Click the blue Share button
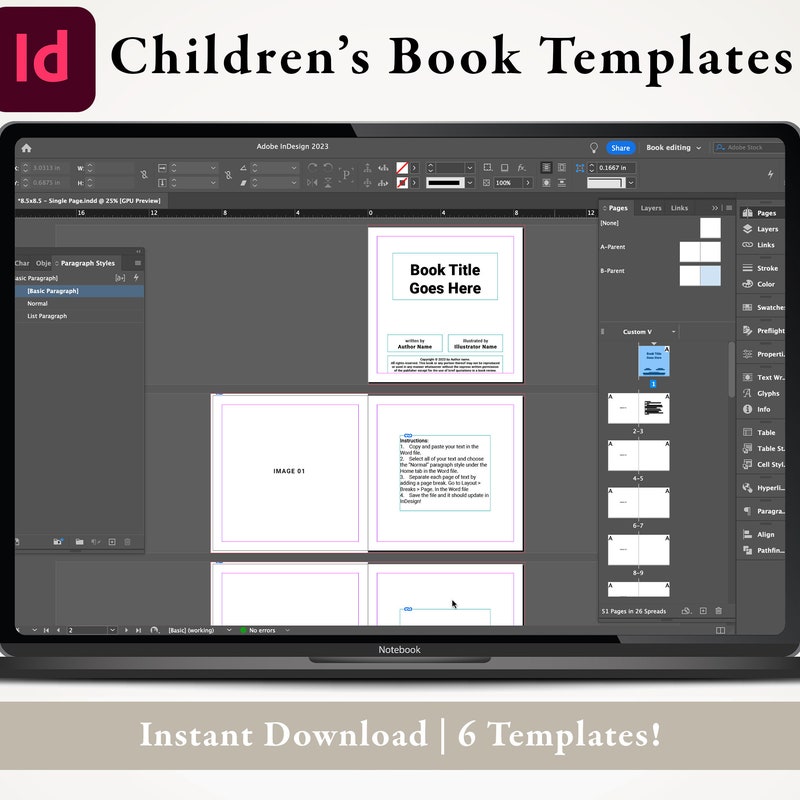The image size is (800, 800). (620, 146)
